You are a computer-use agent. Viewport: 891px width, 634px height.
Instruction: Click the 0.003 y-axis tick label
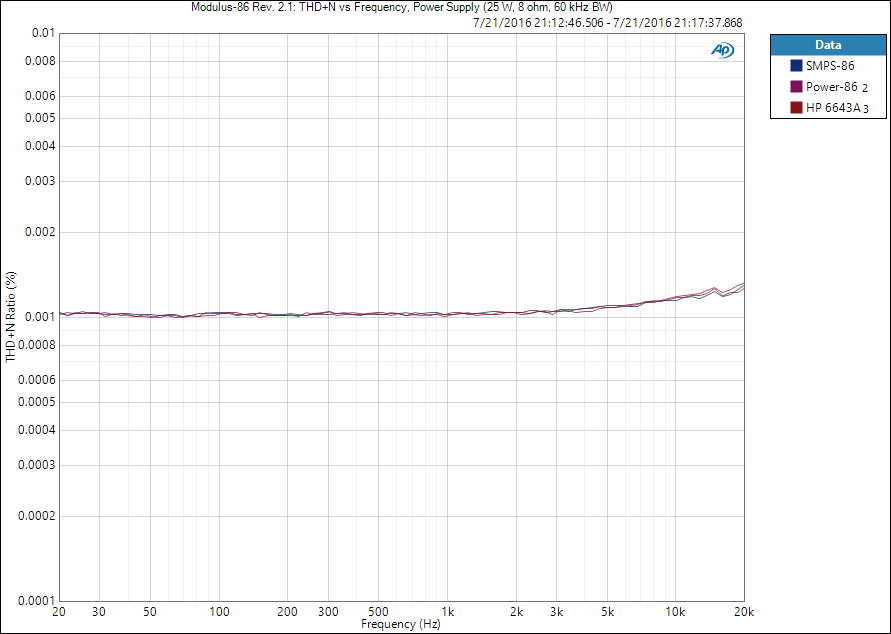click(x=40, y=181)
